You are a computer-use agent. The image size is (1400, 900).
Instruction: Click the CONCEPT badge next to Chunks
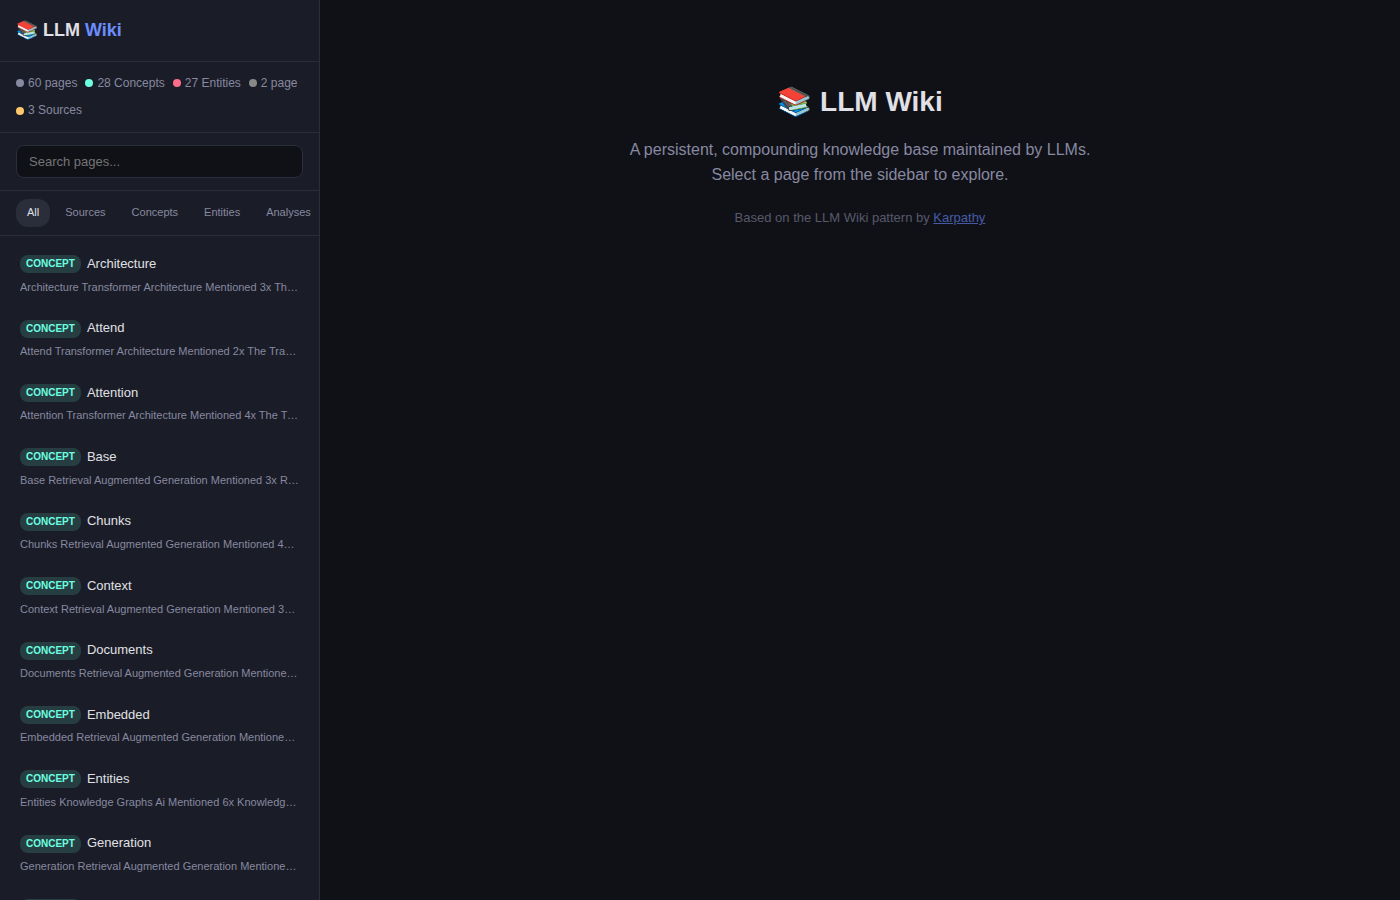click(50, 521)
